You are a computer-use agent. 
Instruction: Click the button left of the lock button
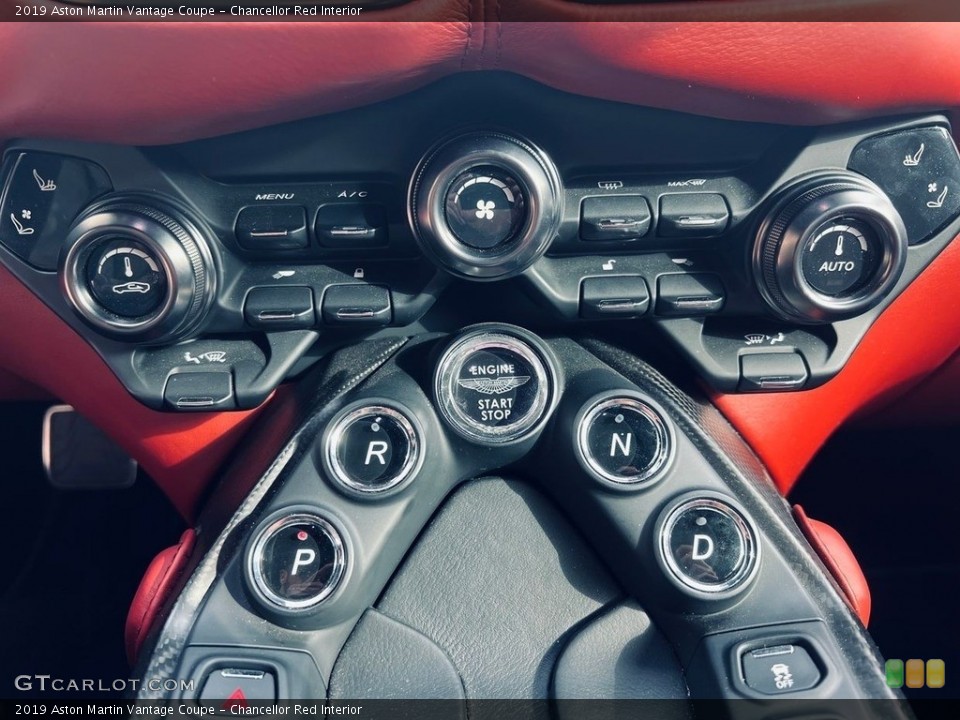point(279,306)
